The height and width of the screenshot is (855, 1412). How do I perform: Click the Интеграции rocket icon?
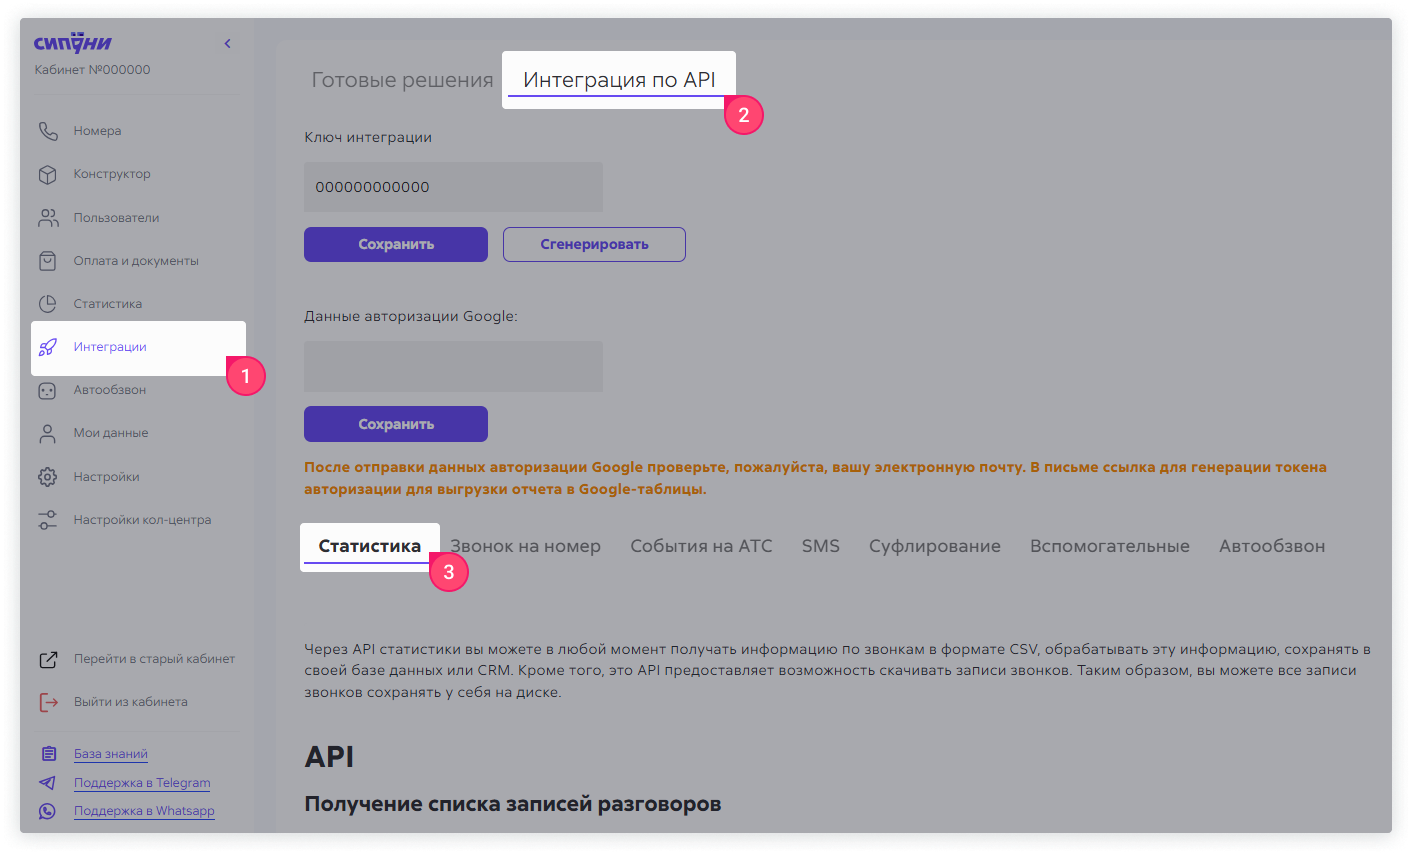click(46, 347)
